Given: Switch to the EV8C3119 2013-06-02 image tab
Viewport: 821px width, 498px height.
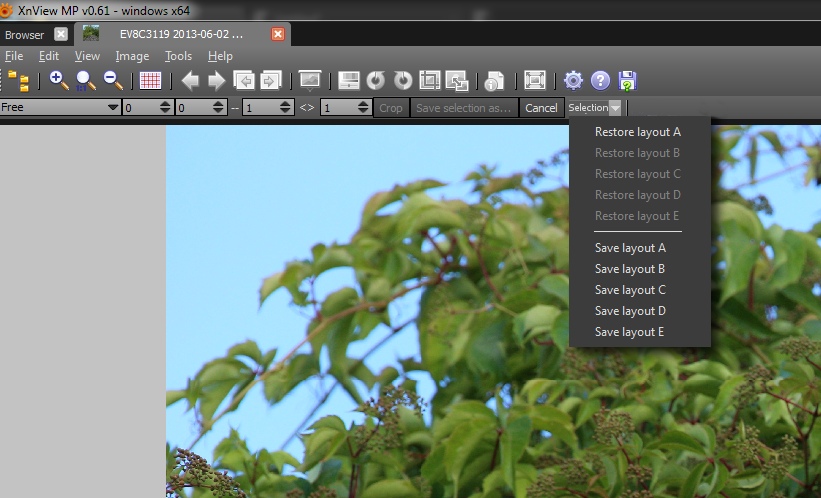Looking at the screenshot, I should [x=181, y=34].
